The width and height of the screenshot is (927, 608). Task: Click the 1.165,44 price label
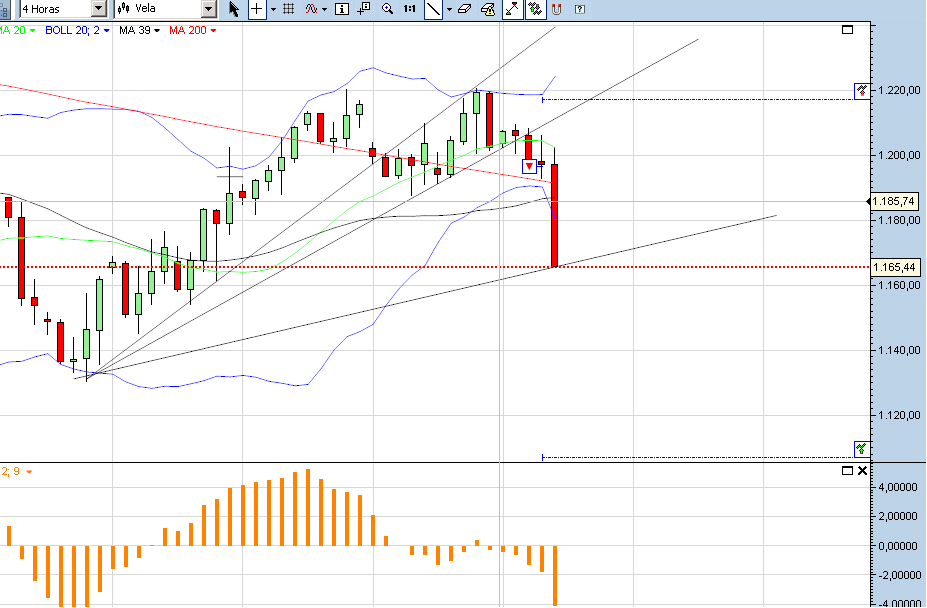click(894, 267)
